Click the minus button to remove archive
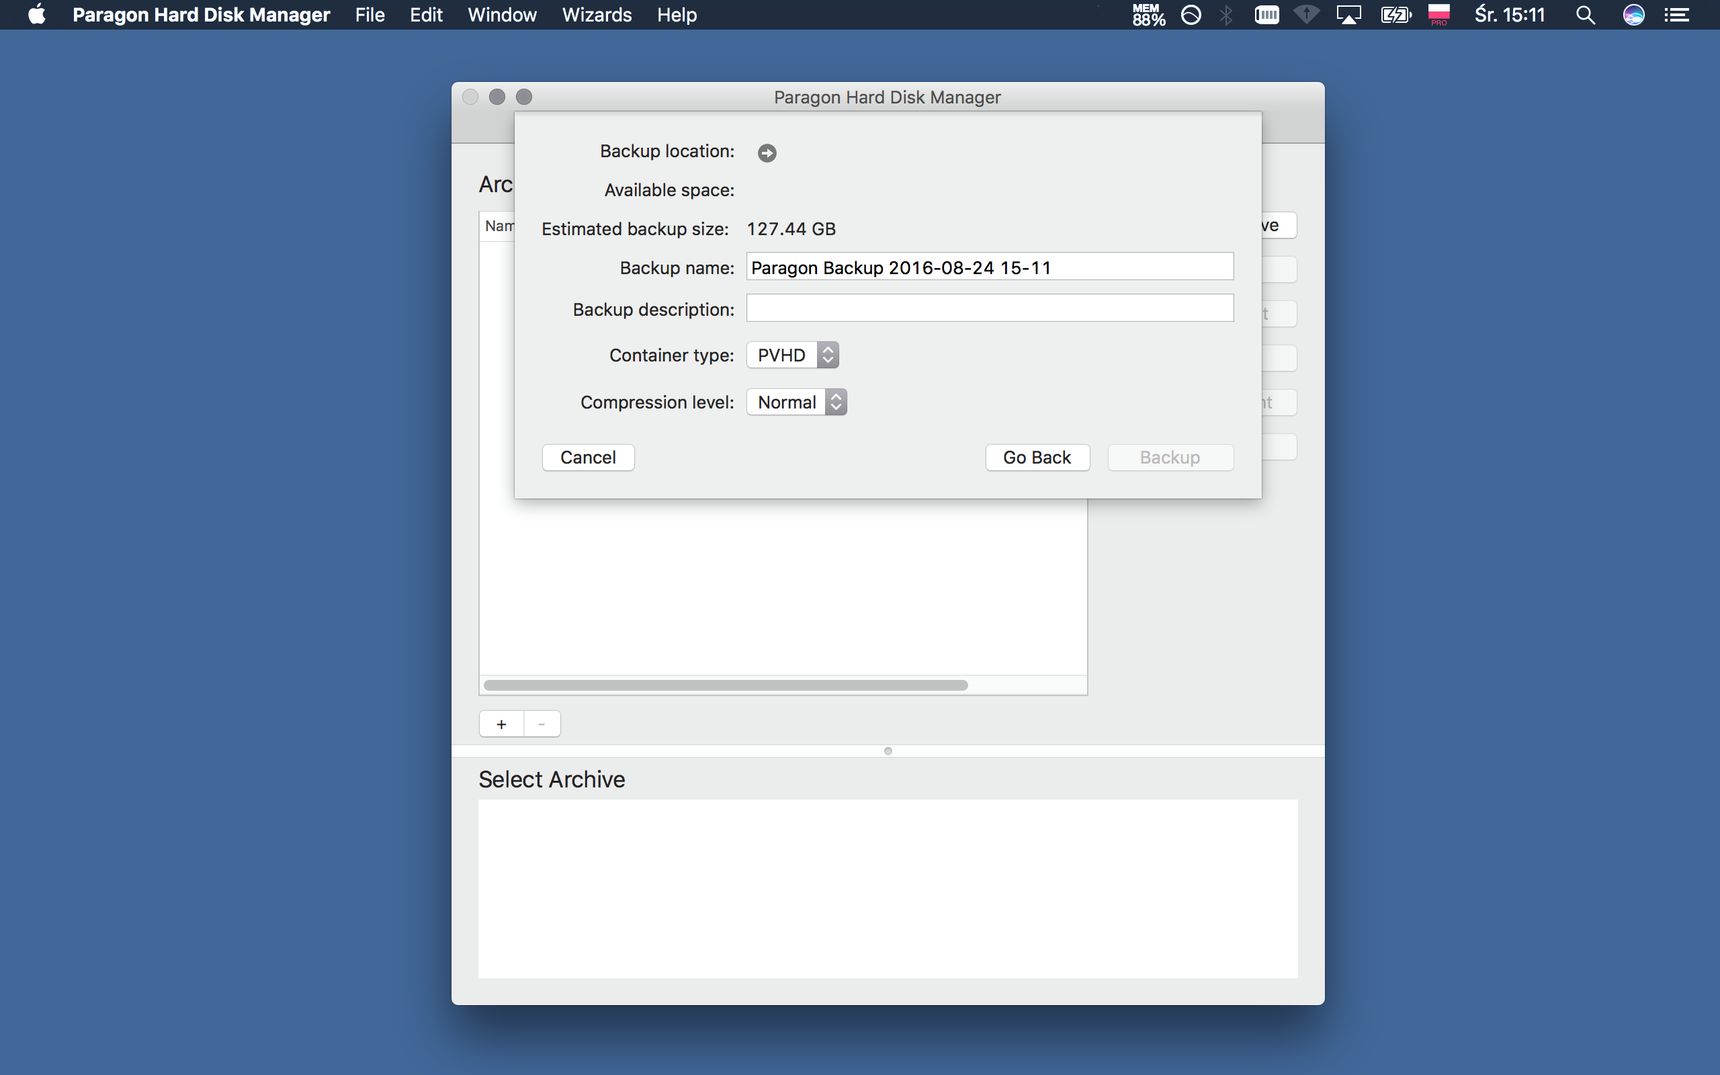Viewport: 1720px width, 1075px height. click(x=542, y=724)
